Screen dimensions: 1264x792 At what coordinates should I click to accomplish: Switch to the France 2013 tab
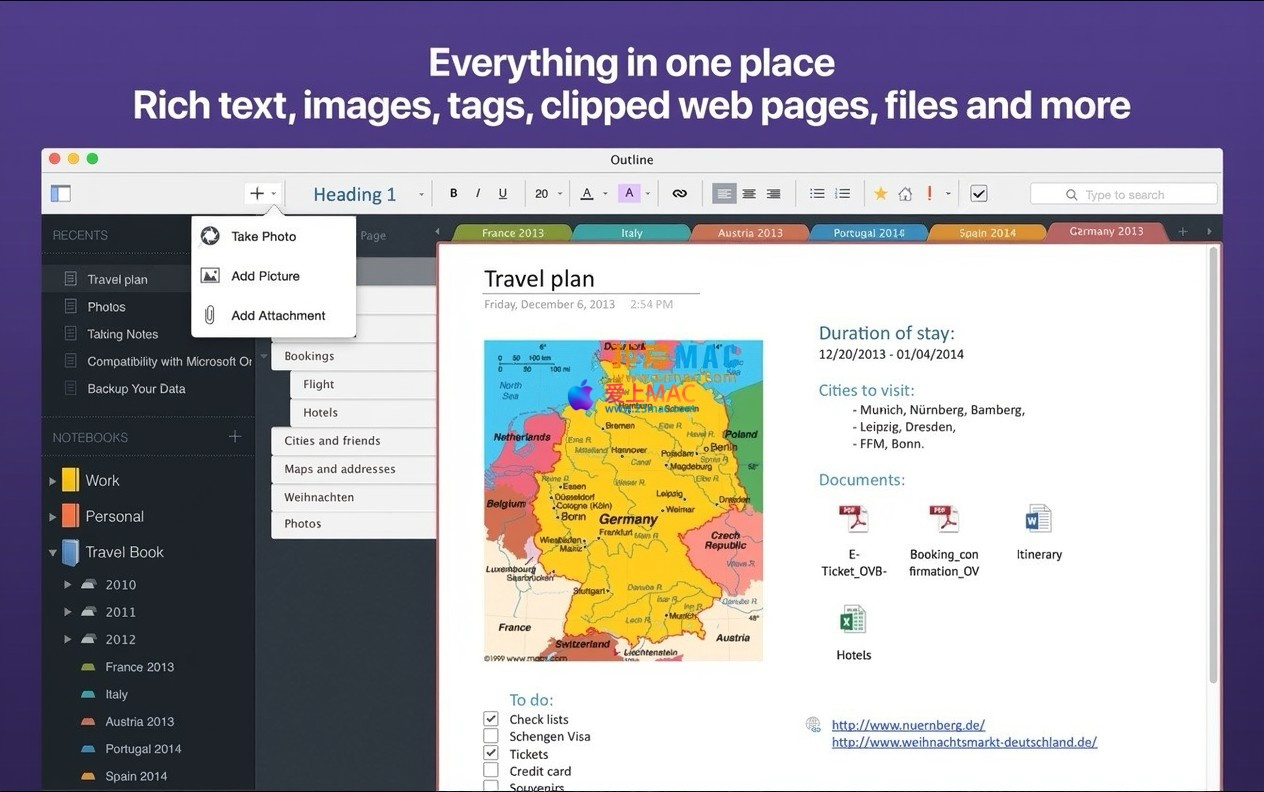coord(512,233)
